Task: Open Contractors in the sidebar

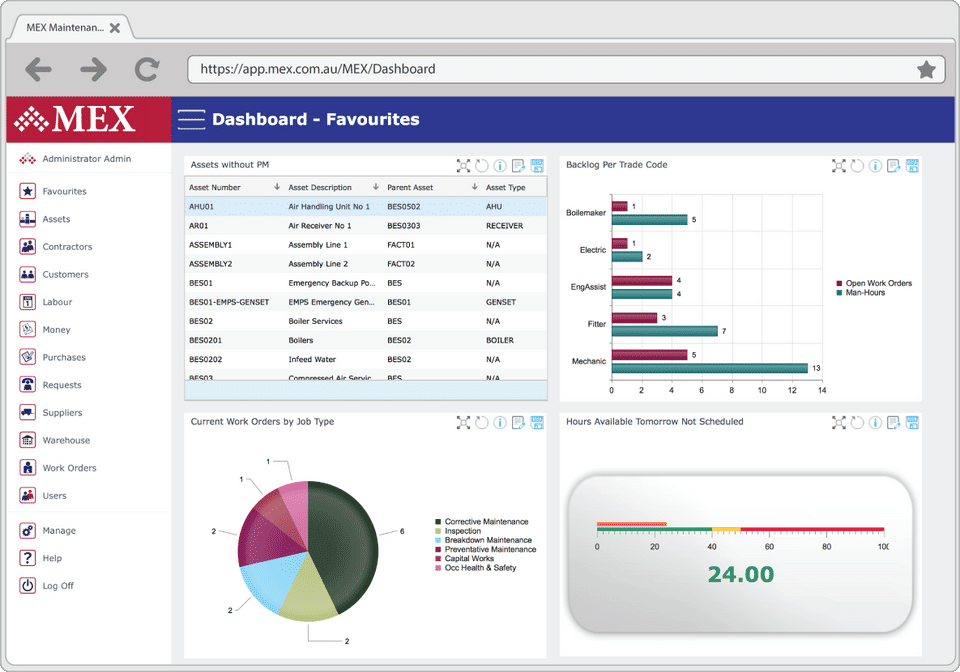Action: [x=56, y=246]
